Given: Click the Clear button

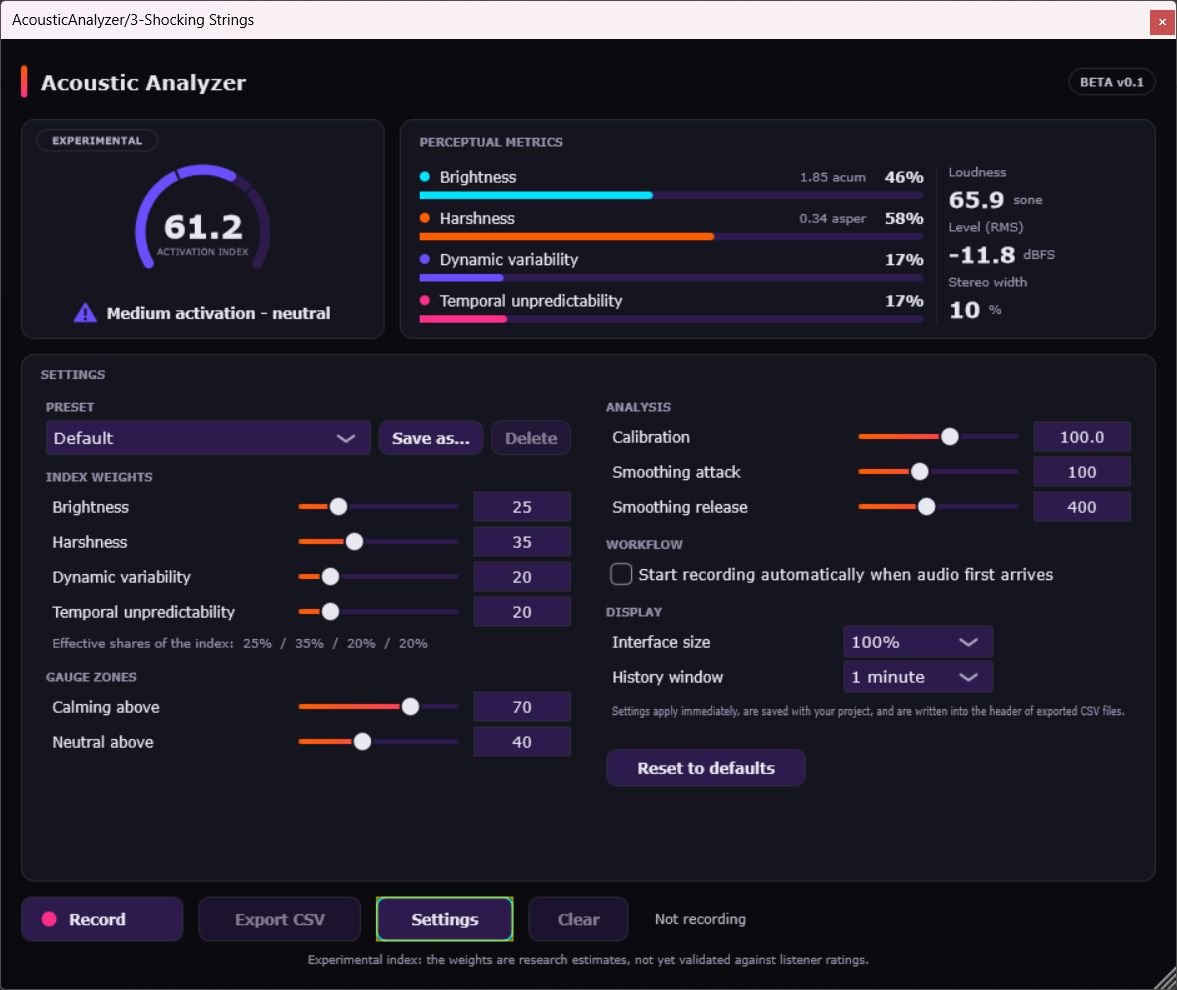Looking at the screenshot, I should tap(578, 919).
